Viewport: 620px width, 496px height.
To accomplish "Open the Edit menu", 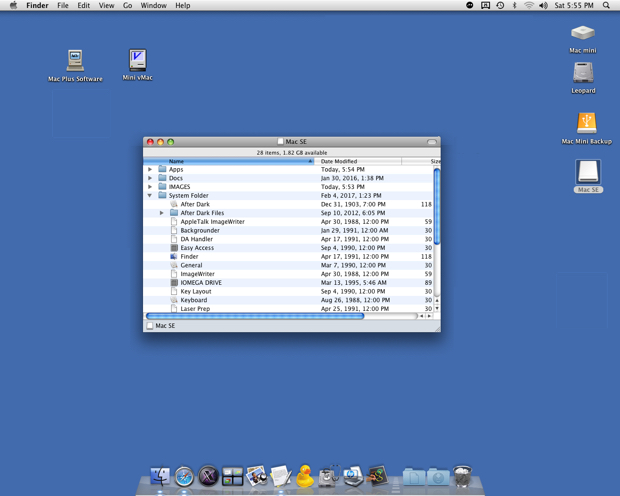I will [x=83, y=6].
